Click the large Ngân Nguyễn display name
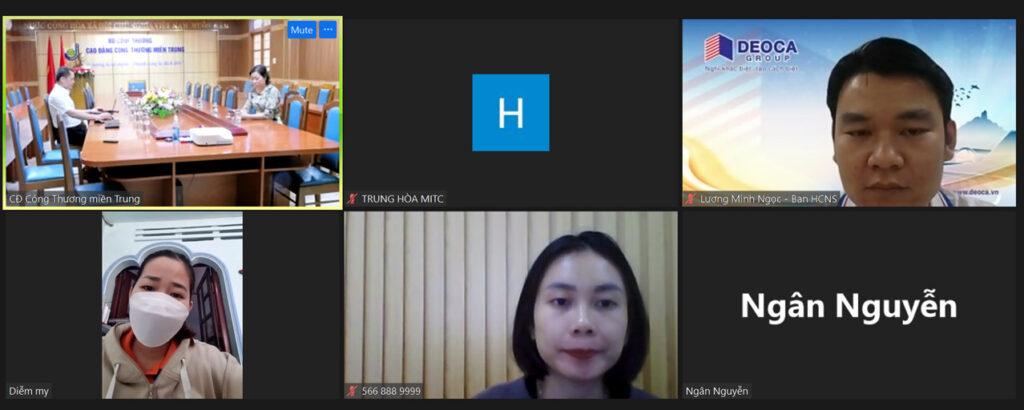Image resolution: width=1024 pixels, height=410 pixels. pos(848,307)
